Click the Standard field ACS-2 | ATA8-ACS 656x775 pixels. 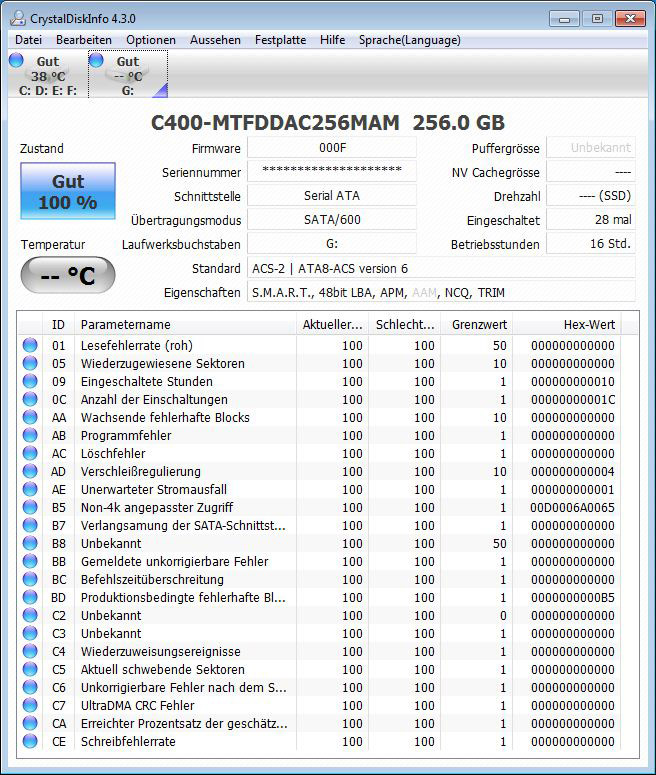(441, 268)
